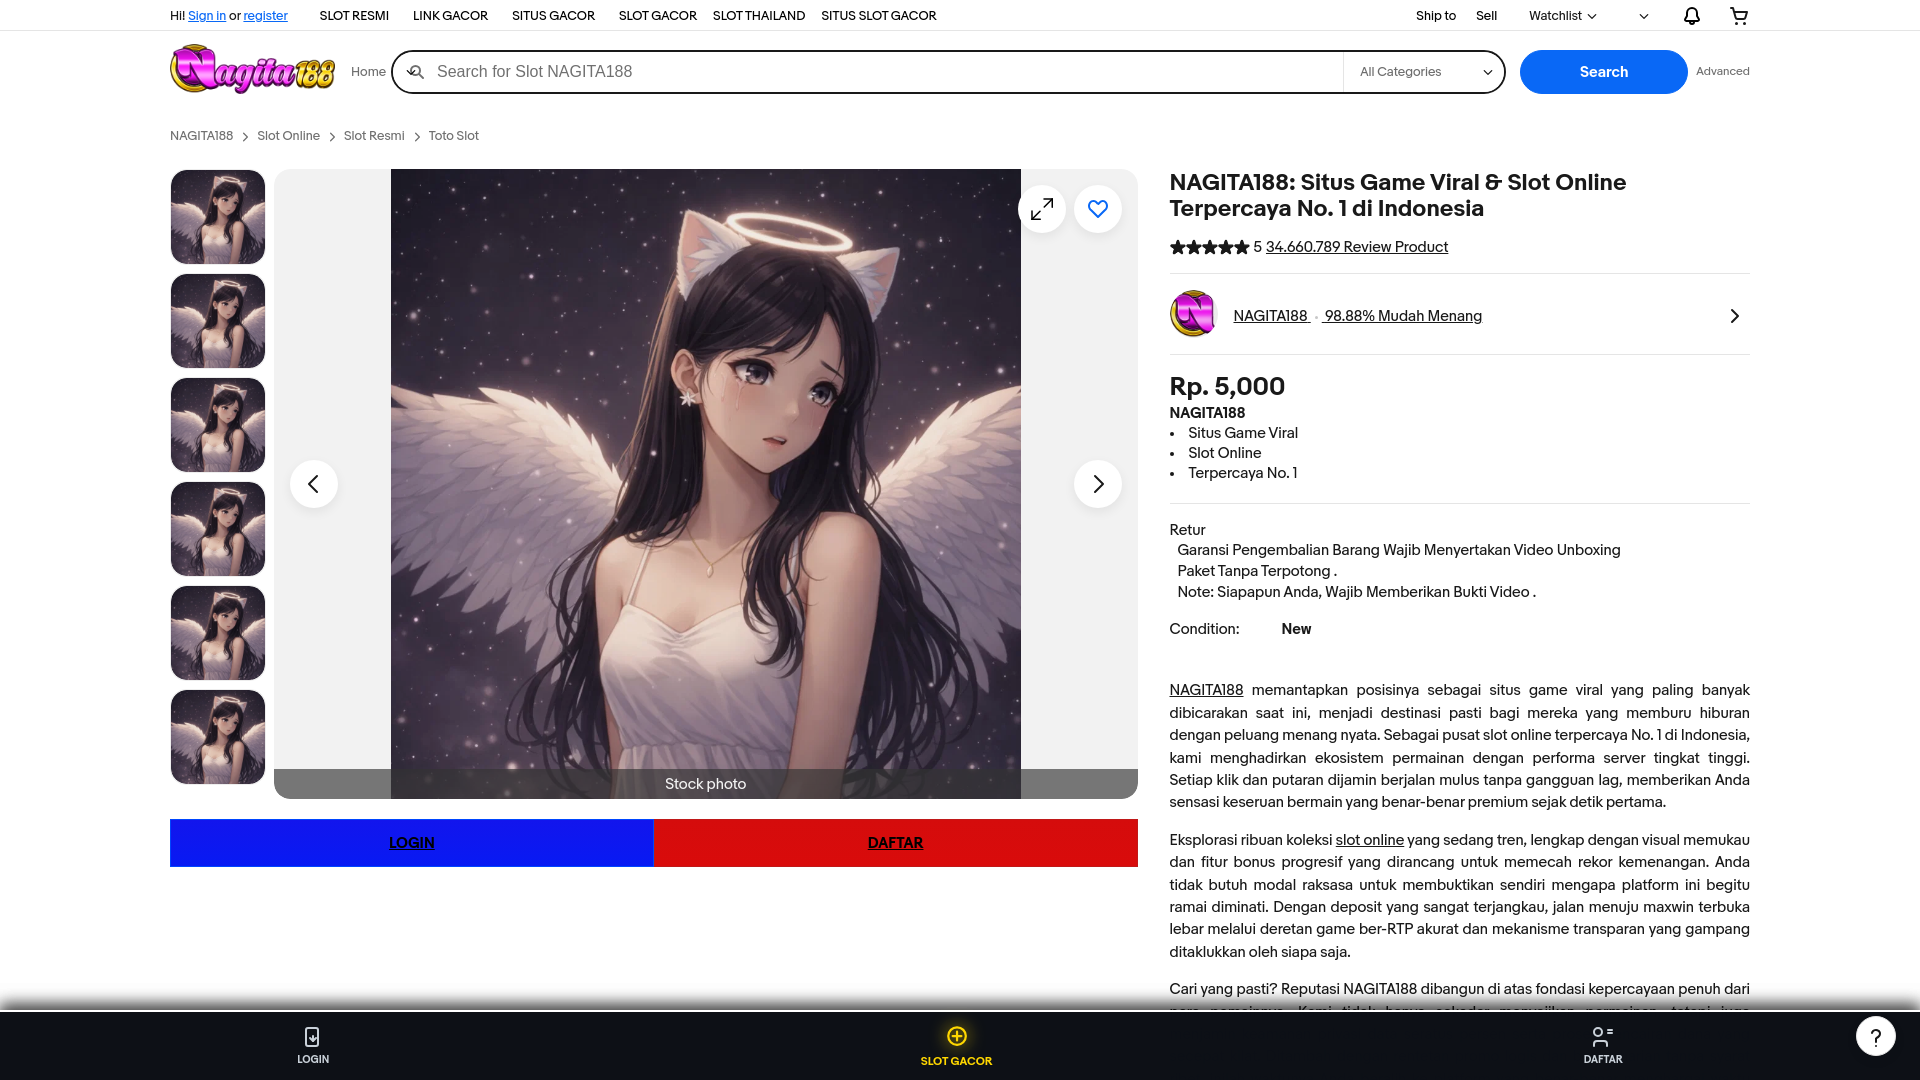Viewport: 1920px width, 1080px height.
Task: Click the blue LOGIN button
Action: [412, 843]
